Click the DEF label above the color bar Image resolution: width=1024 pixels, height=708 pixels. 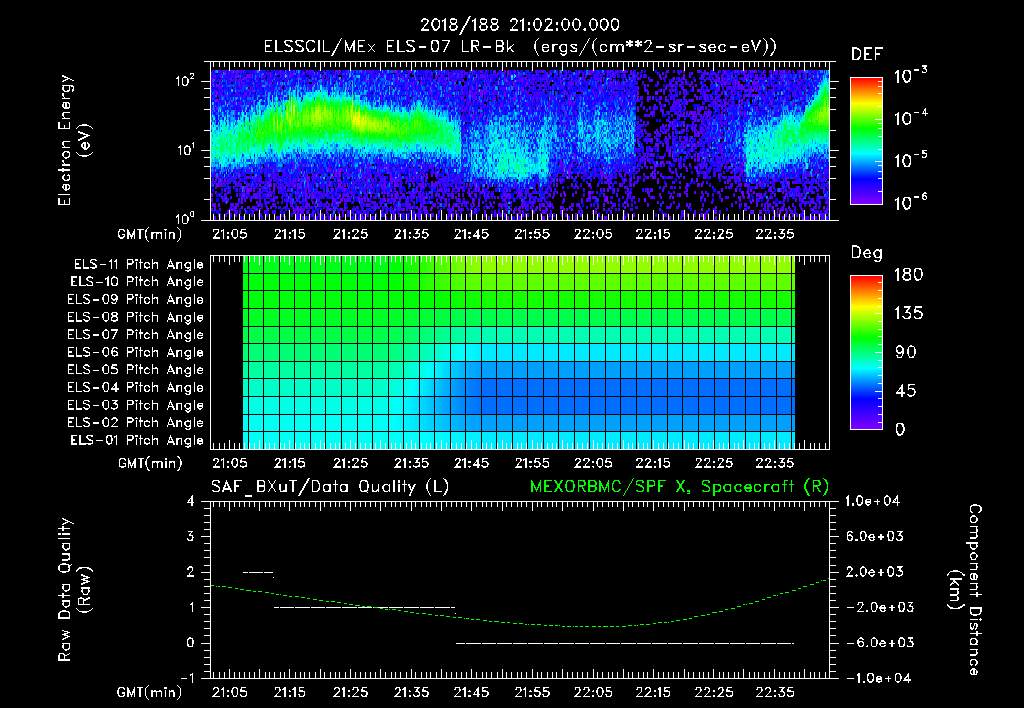click(x=867, y=55)
